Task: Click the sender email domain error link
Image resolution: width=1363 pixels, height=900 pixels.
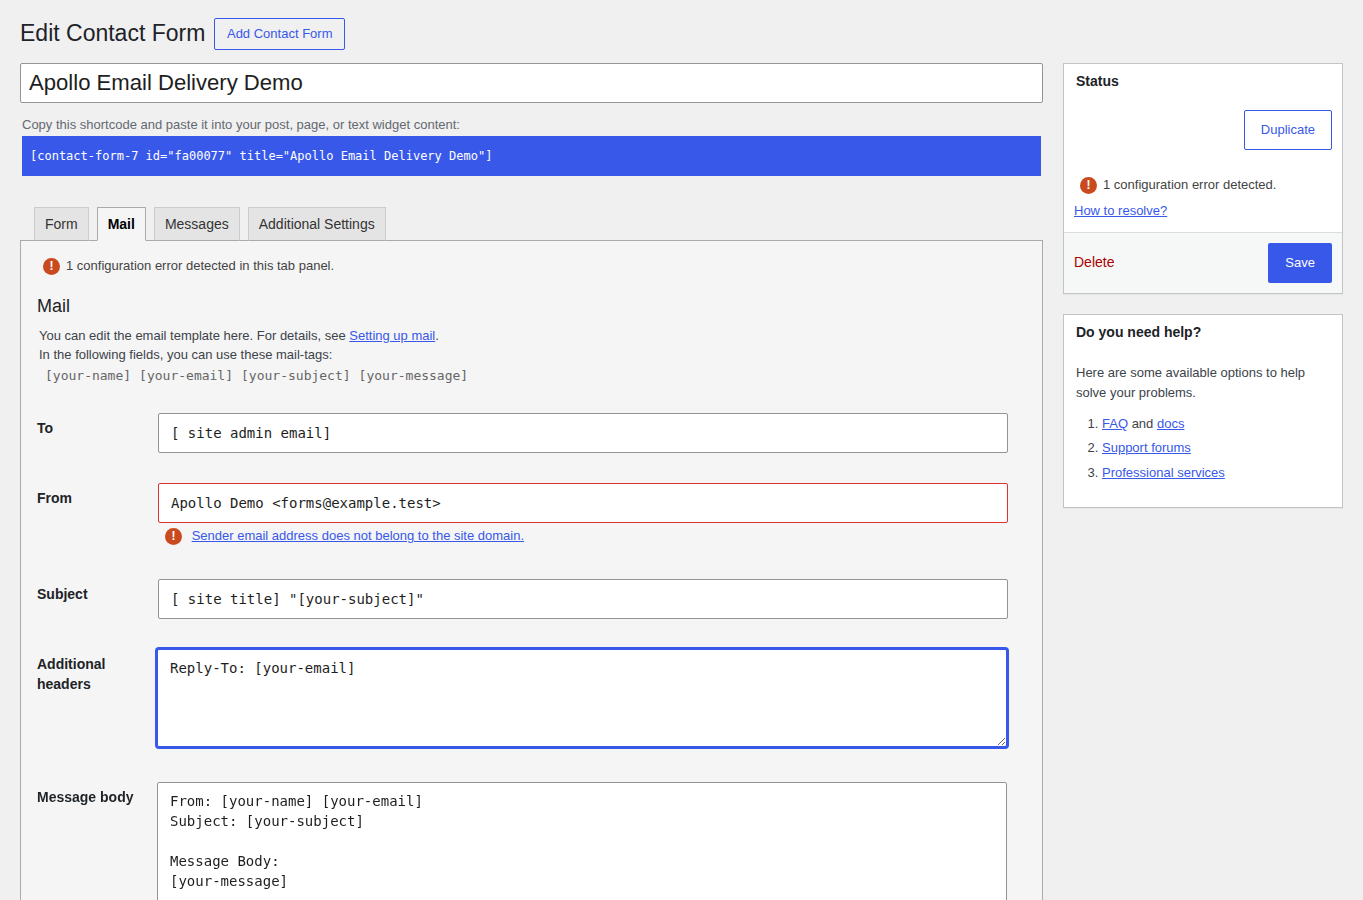Action: coord(357,536)
